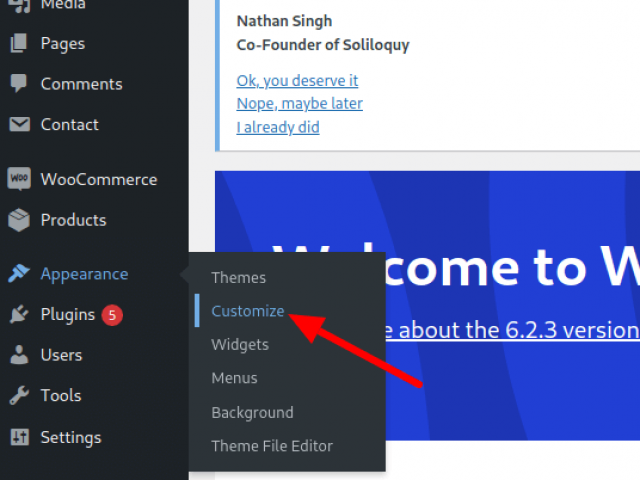This screenshot has height=480, width=640.
Task: Click the Settings sliders icon
Action: (19, 437)
